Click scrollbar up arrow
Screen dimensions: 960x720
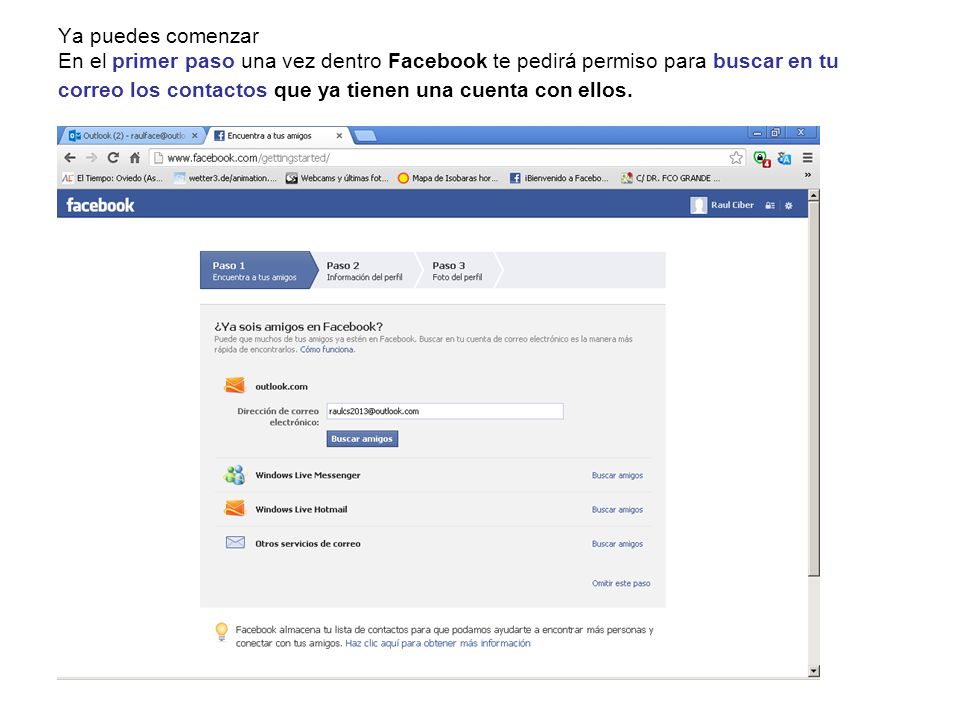point(814,196)
